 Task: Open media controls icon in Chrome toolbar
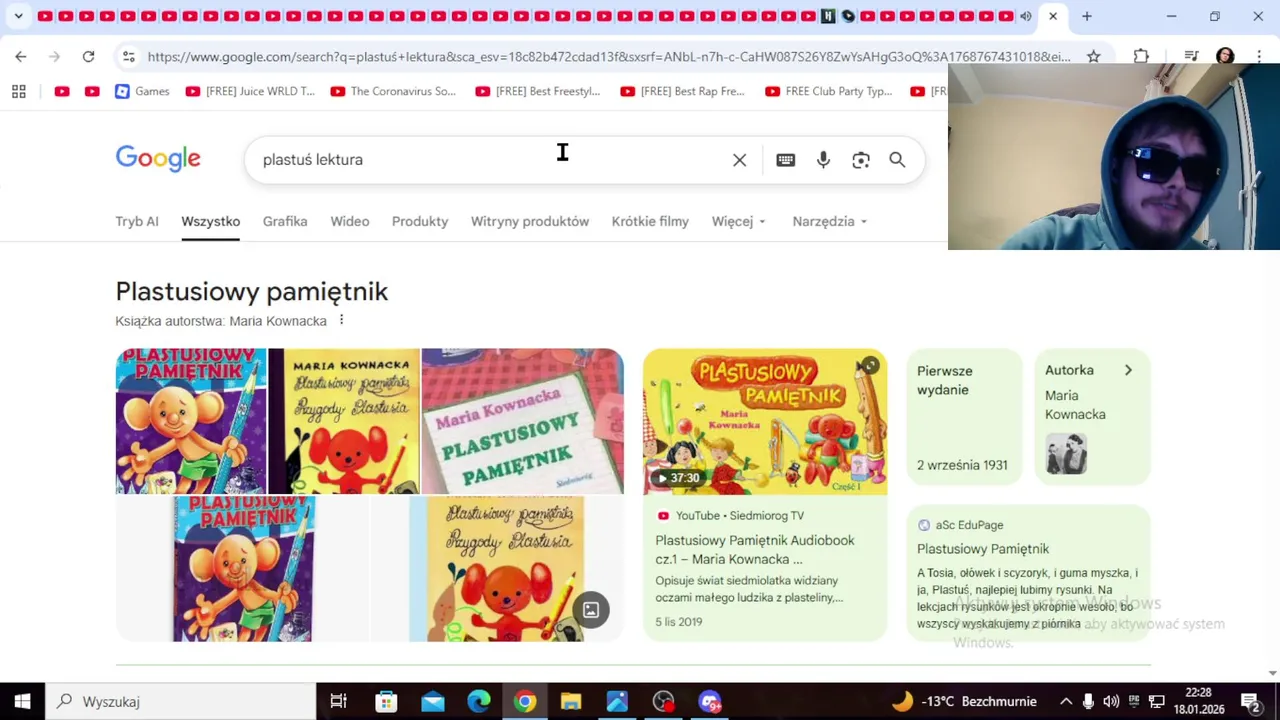(x=1190, y=57)
